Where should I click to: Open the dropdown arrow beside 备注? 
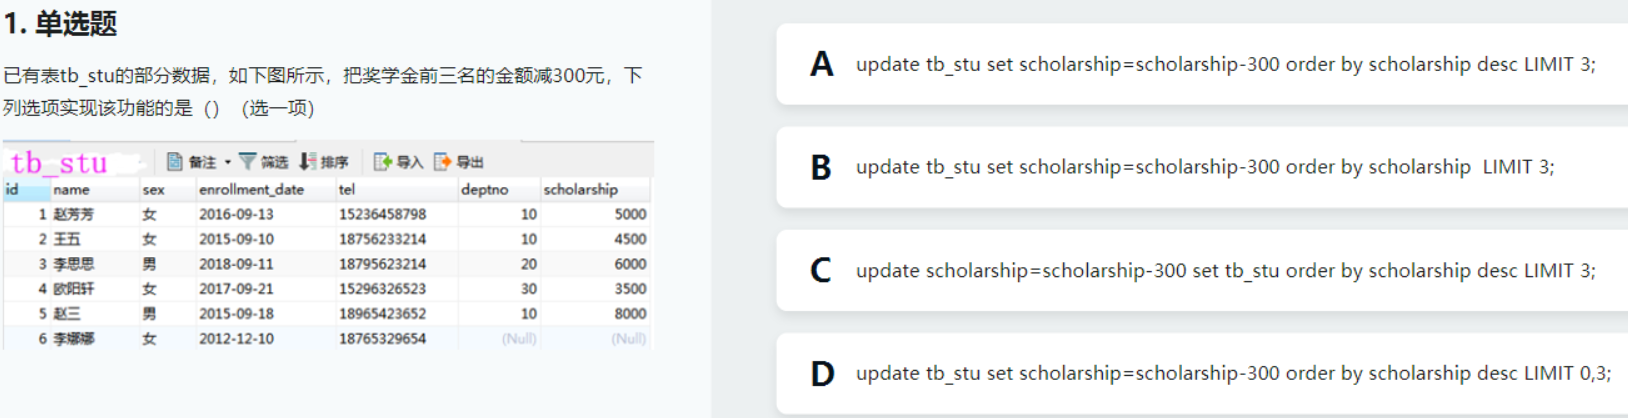[228, 162]
